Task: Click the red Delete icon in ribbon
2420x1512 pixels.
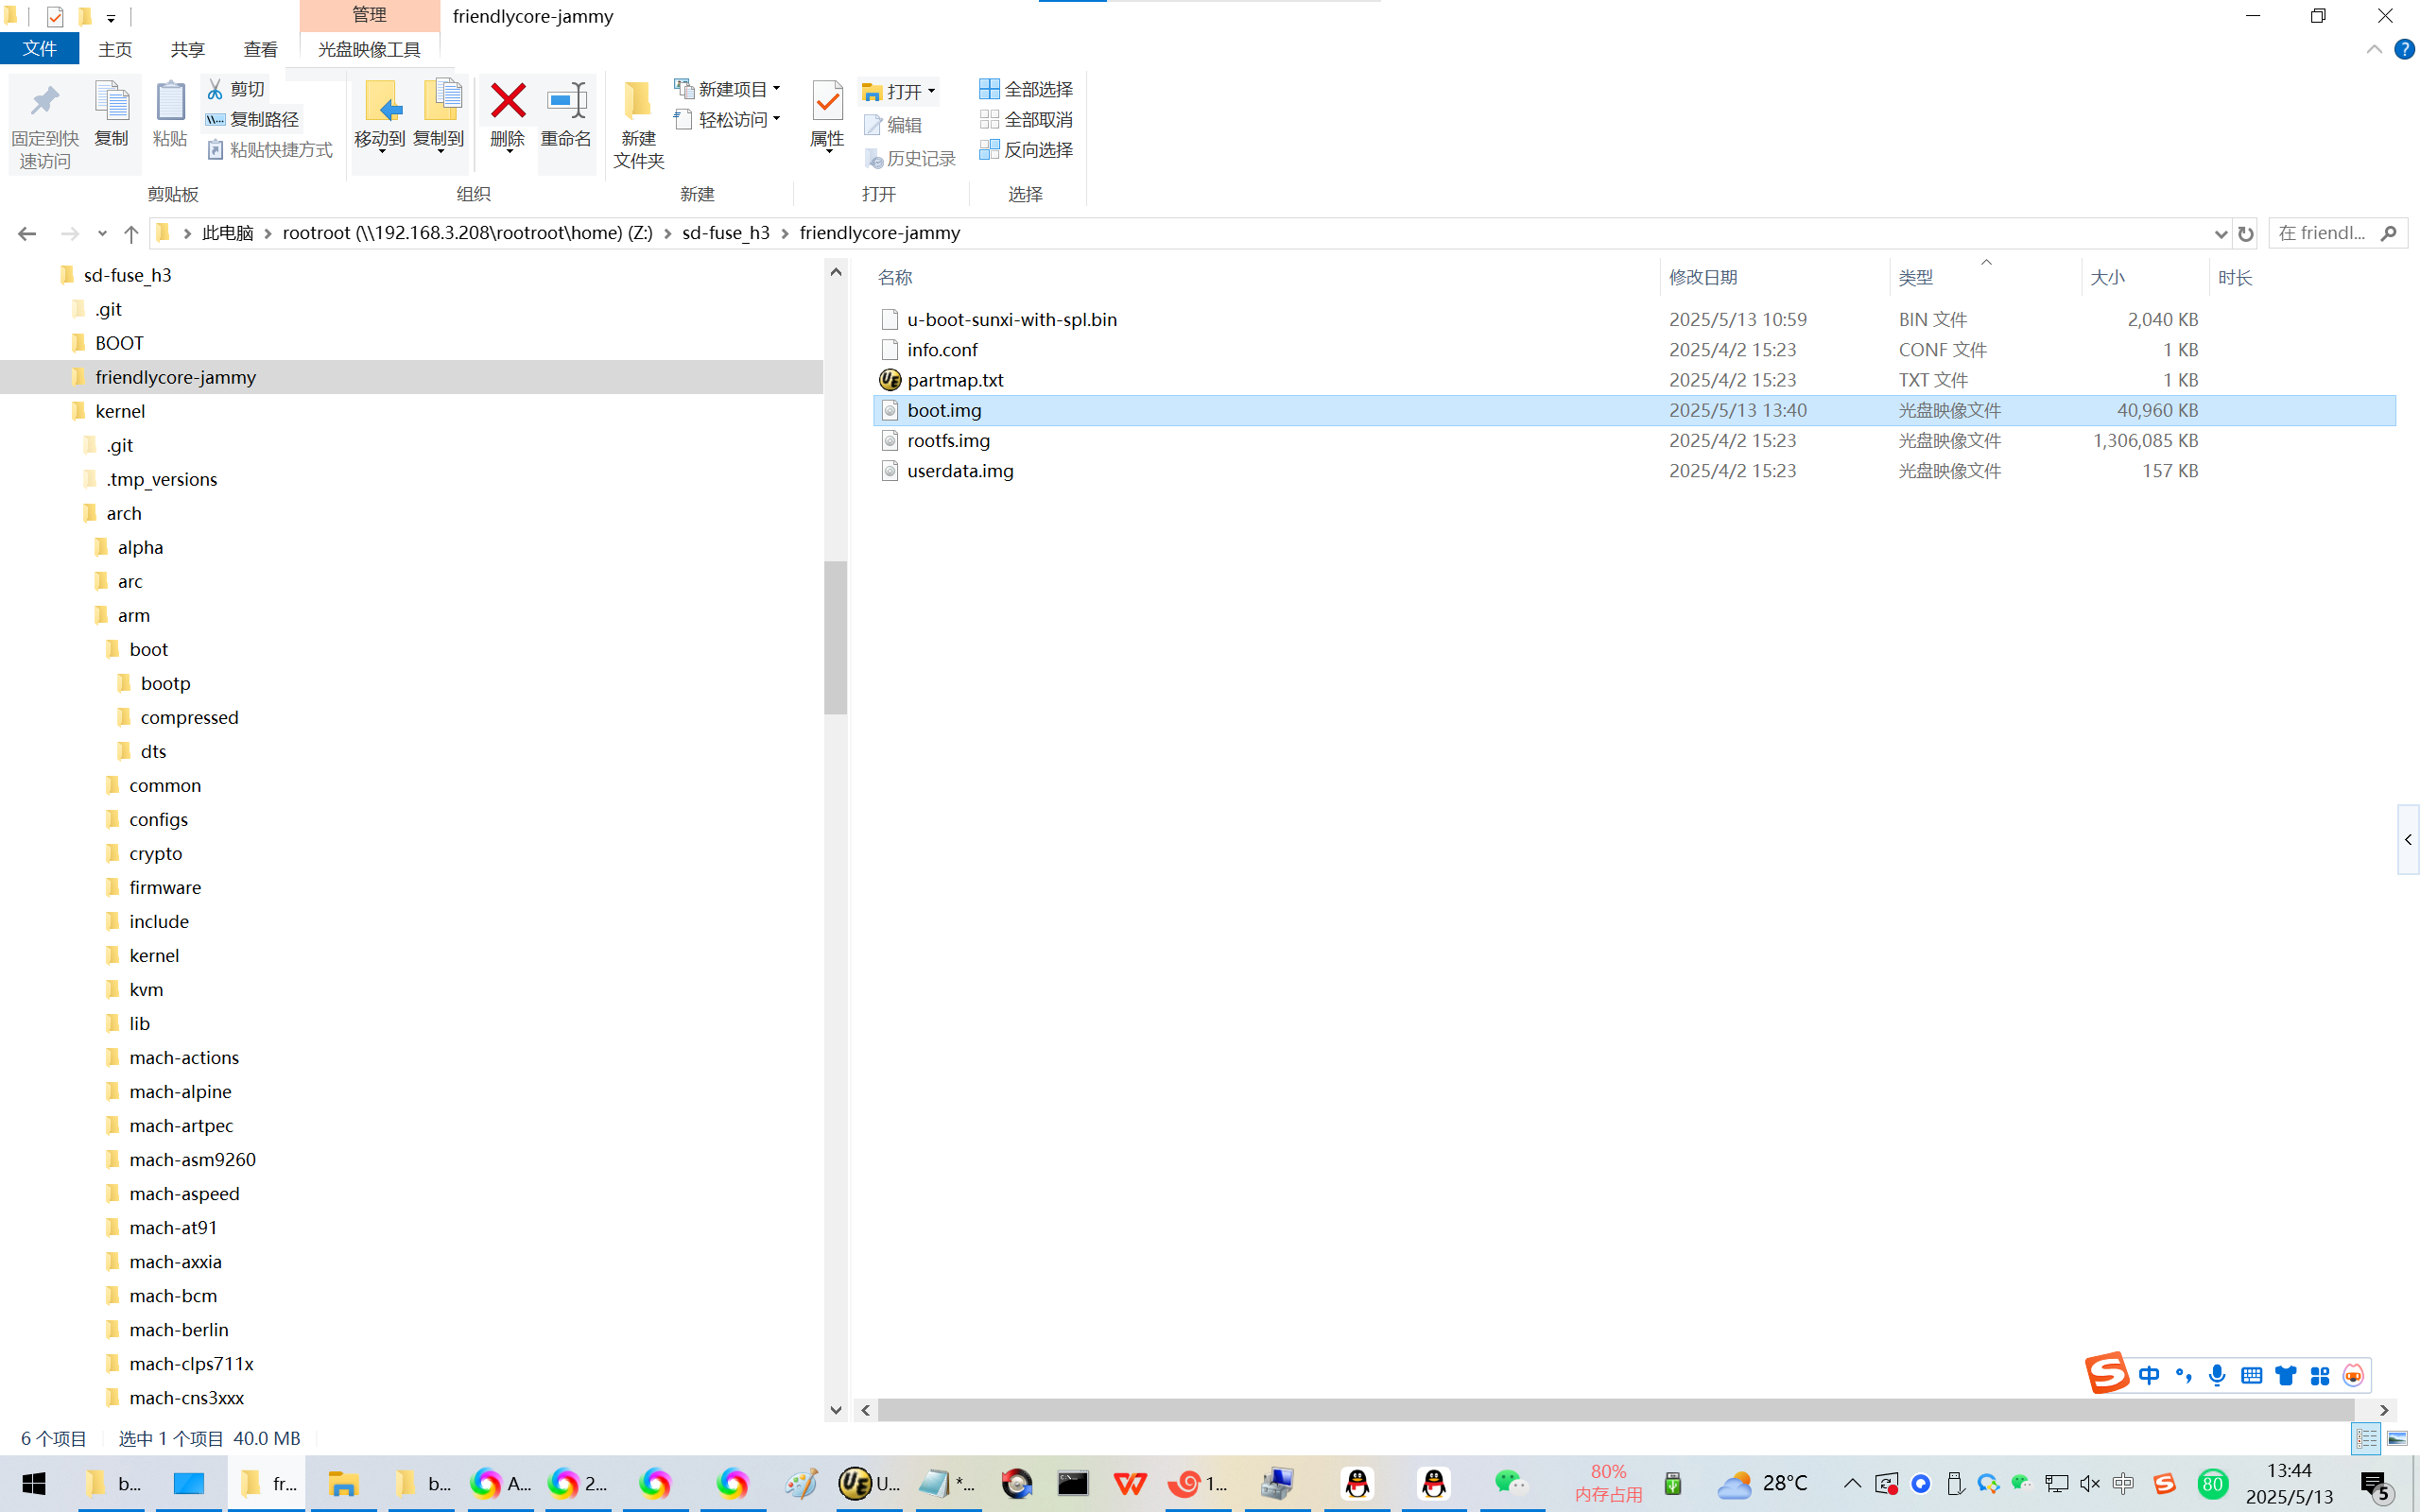Action: tap(507, 101)
